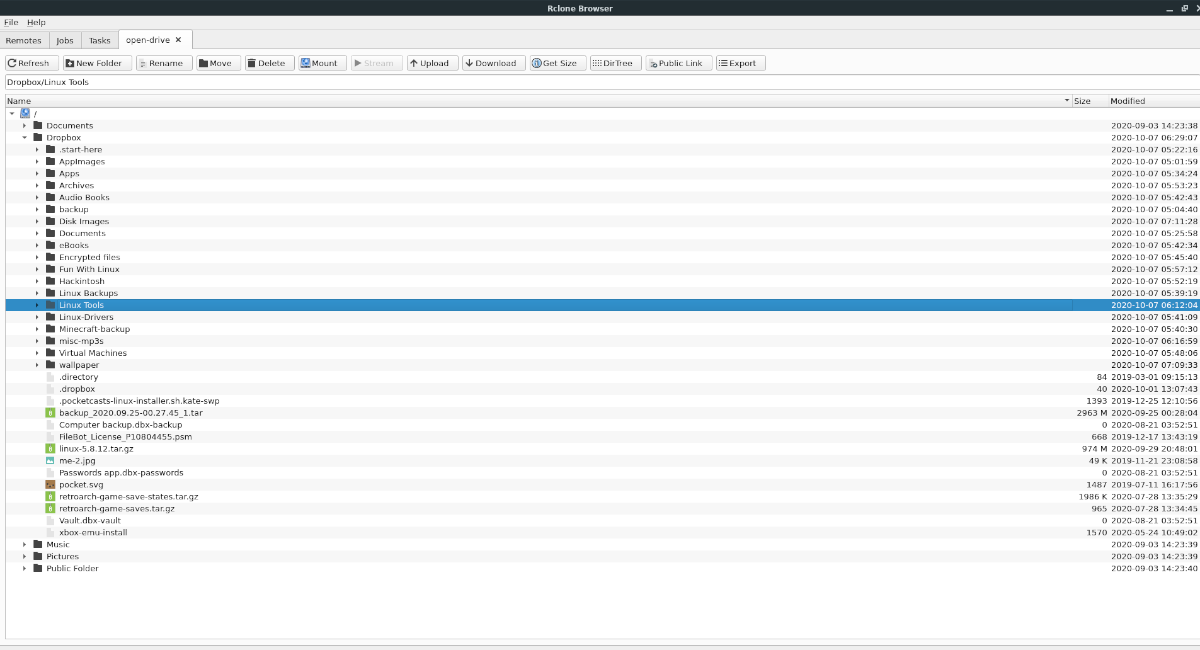1200x650 pixels.
Task: Click the Rename button
Action: [162, 62]
